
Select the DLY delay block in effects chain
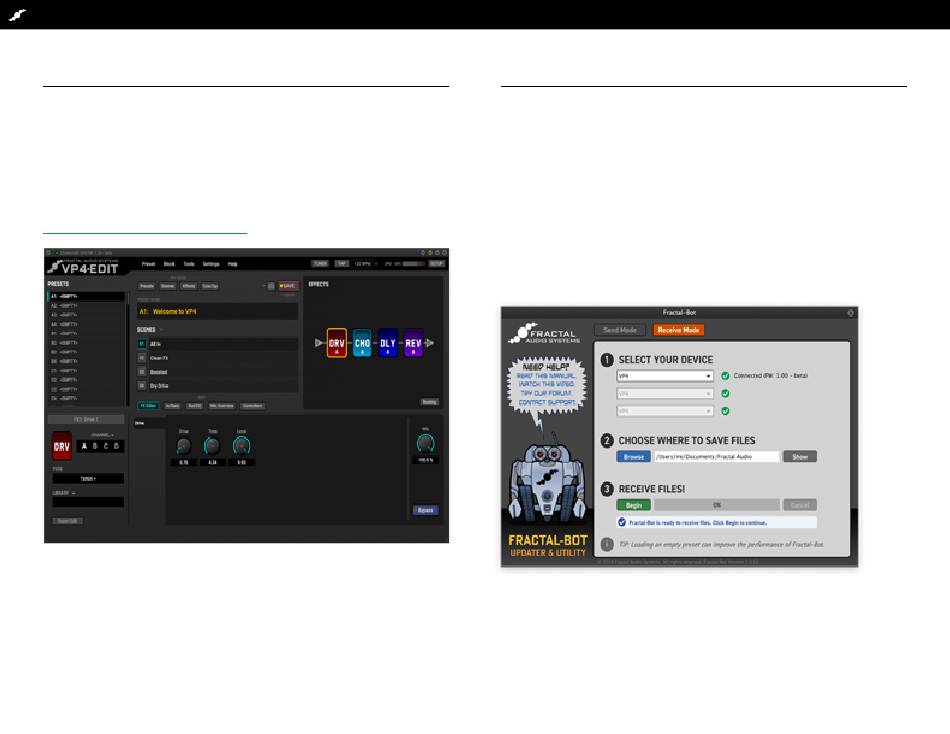click(388, 343)
